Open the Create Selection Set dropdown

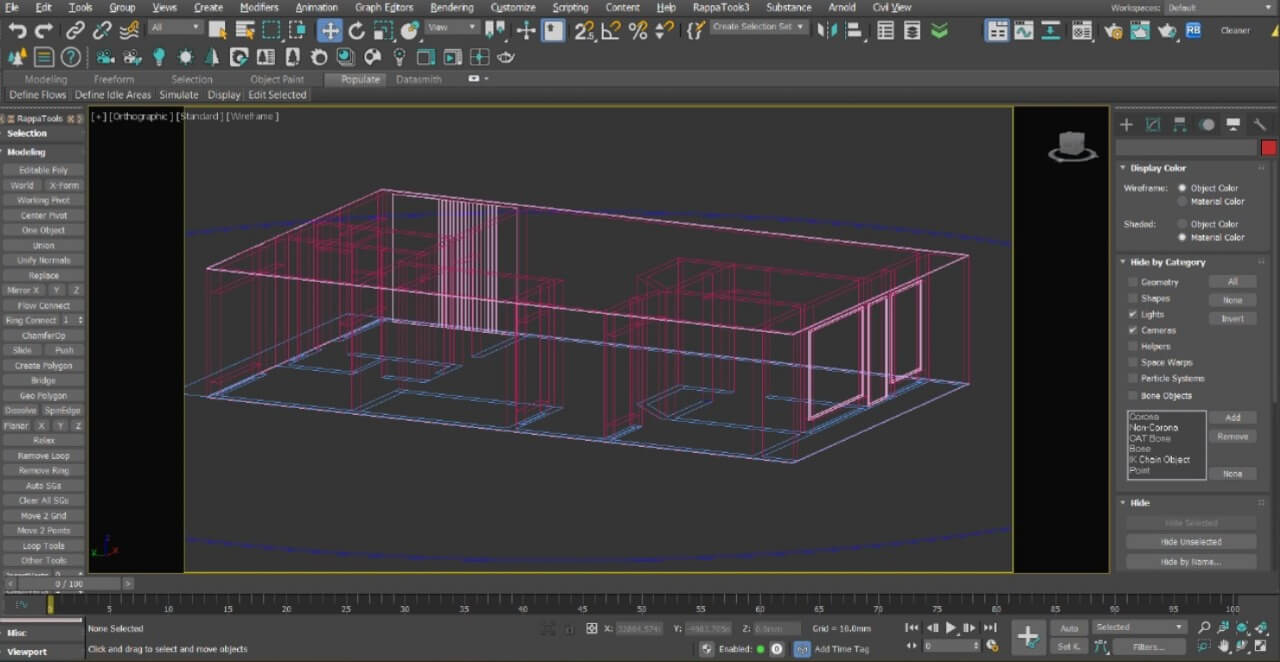click(759, 27)
